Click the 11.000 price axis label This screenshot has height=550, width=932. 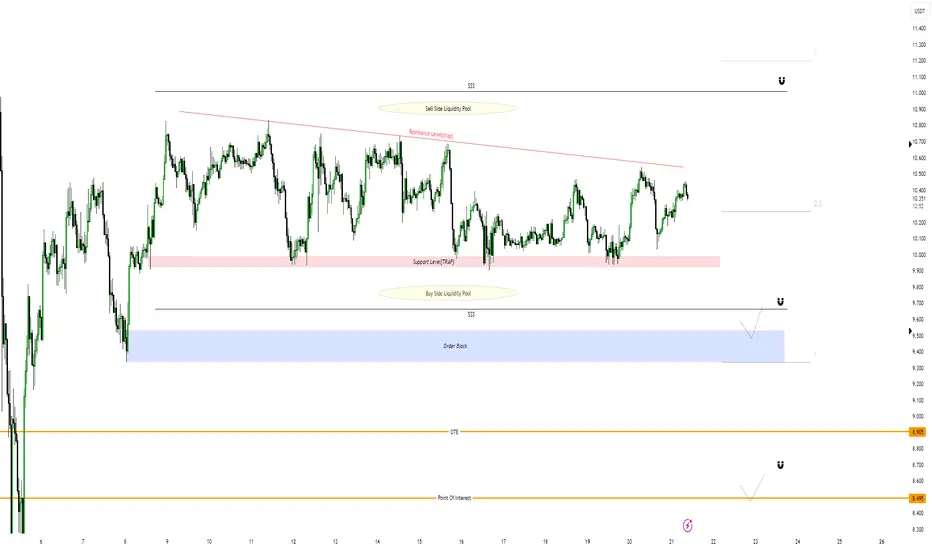(x=919, y=93)
